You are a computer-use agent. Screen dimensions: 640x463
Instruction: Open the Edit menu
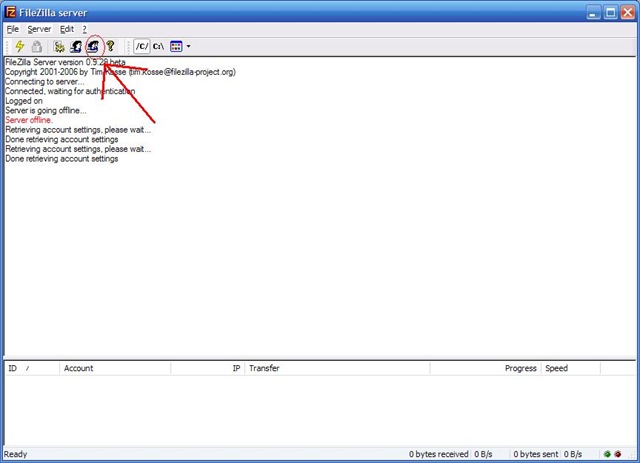click(67, 29)
